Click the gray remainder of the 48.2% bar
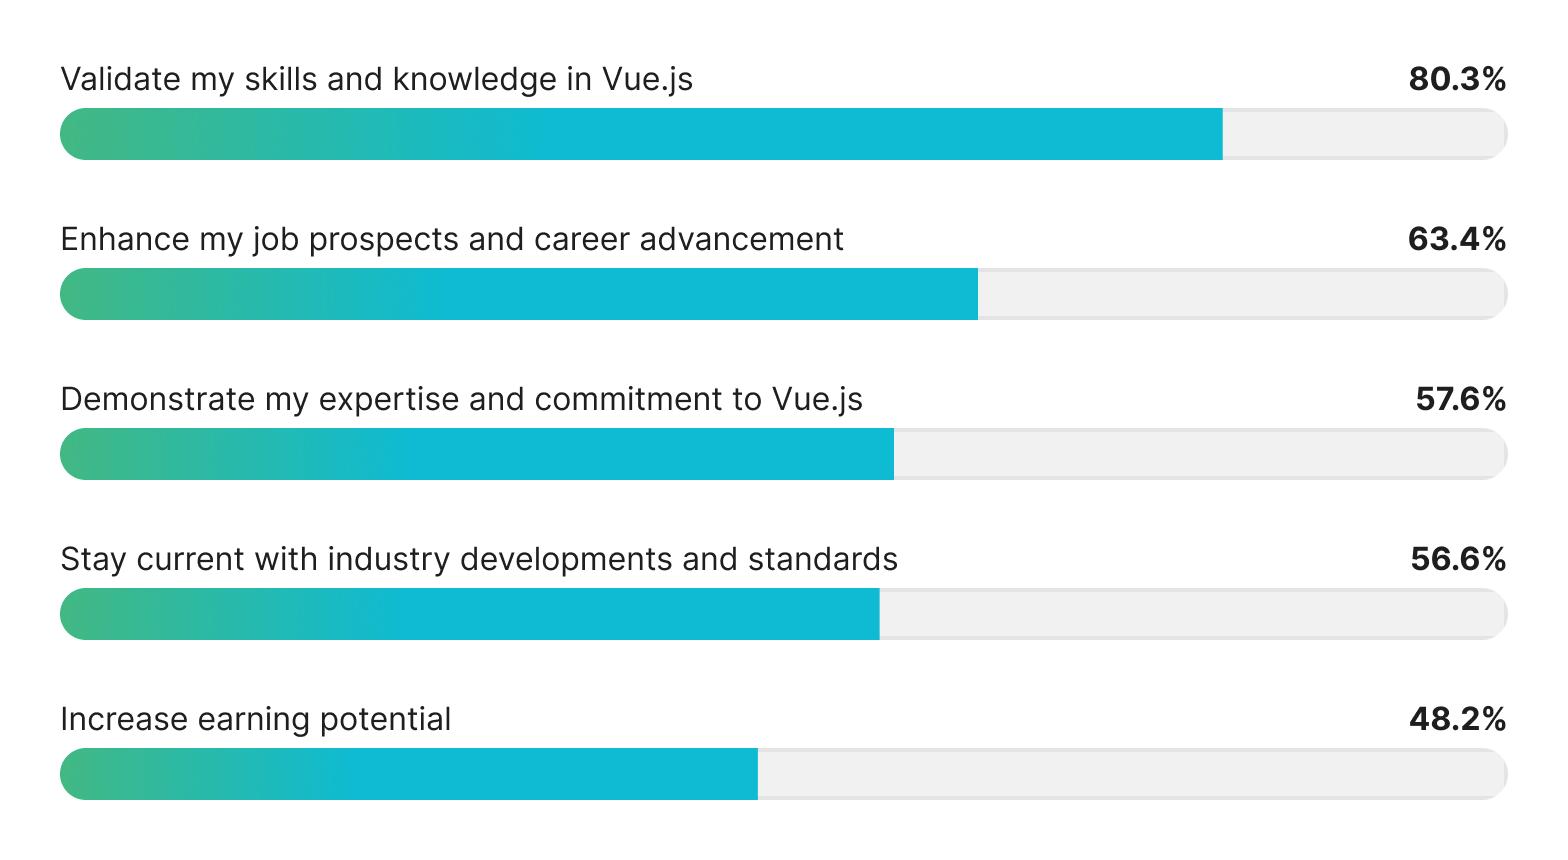Screen dimensions: 1568x860 coord(1131,774)
